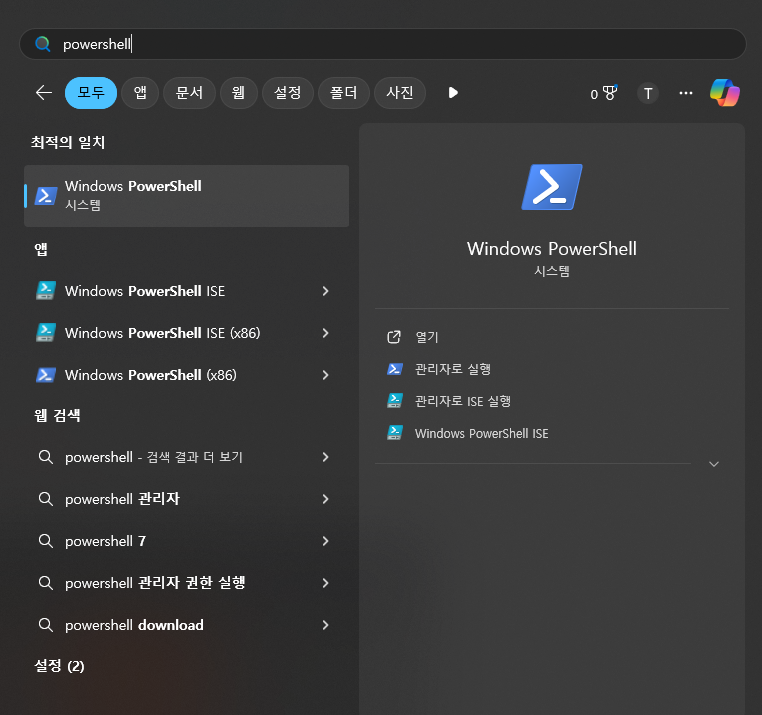Click search icon beside powershell - 검색 결과 더 보기

[x=46, y=457]
